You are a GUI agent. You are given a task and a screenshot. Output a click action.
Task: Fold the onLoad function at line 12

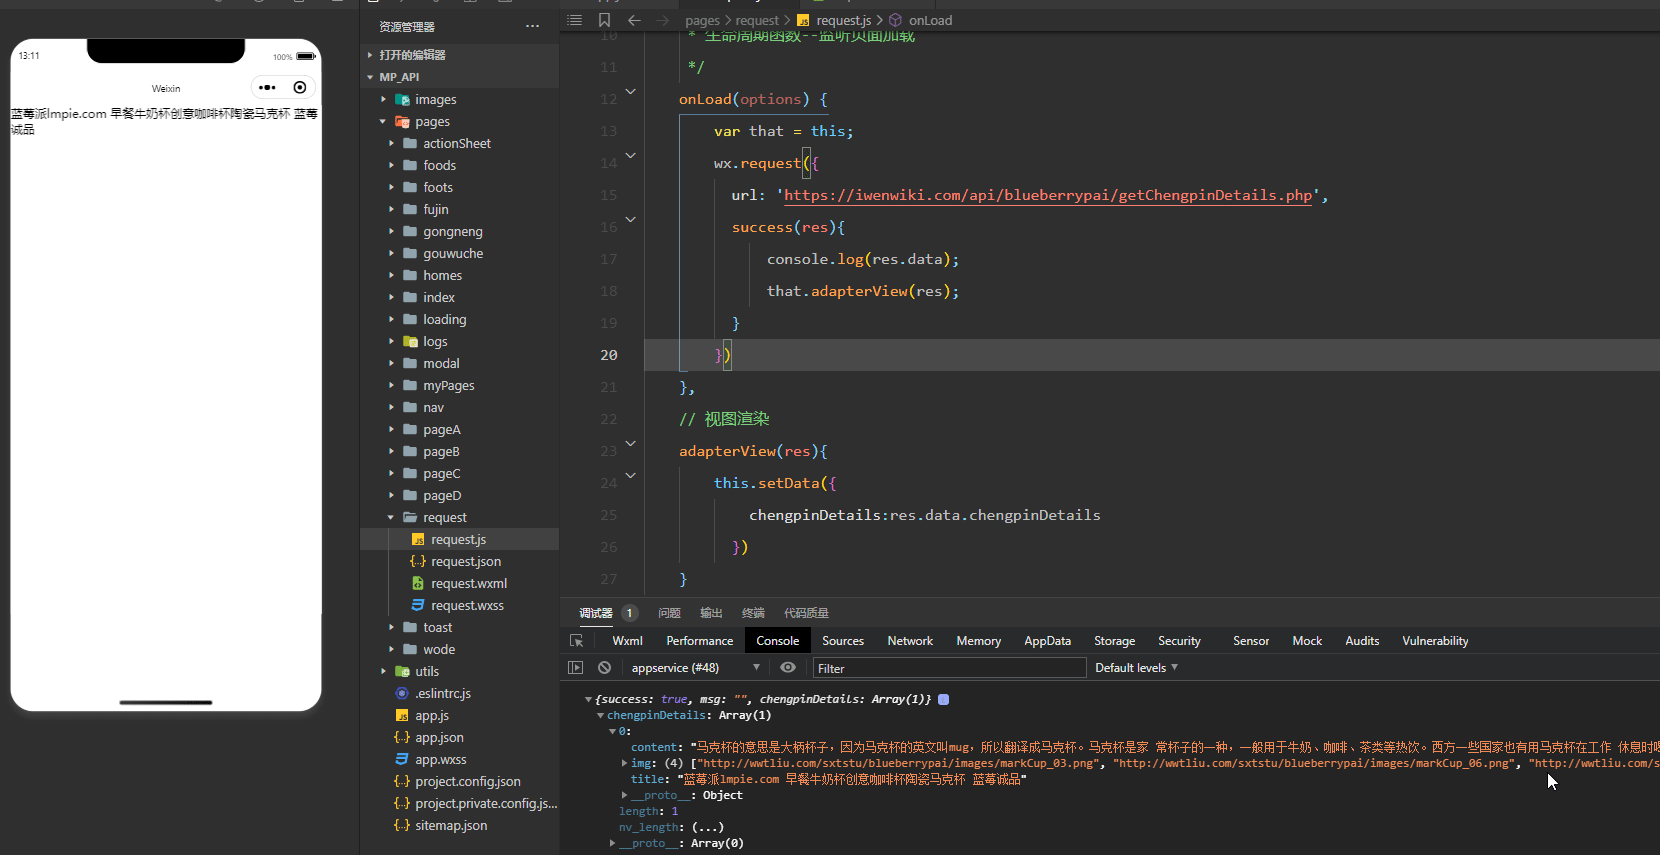pyautogui.click(x=631, y=92)
